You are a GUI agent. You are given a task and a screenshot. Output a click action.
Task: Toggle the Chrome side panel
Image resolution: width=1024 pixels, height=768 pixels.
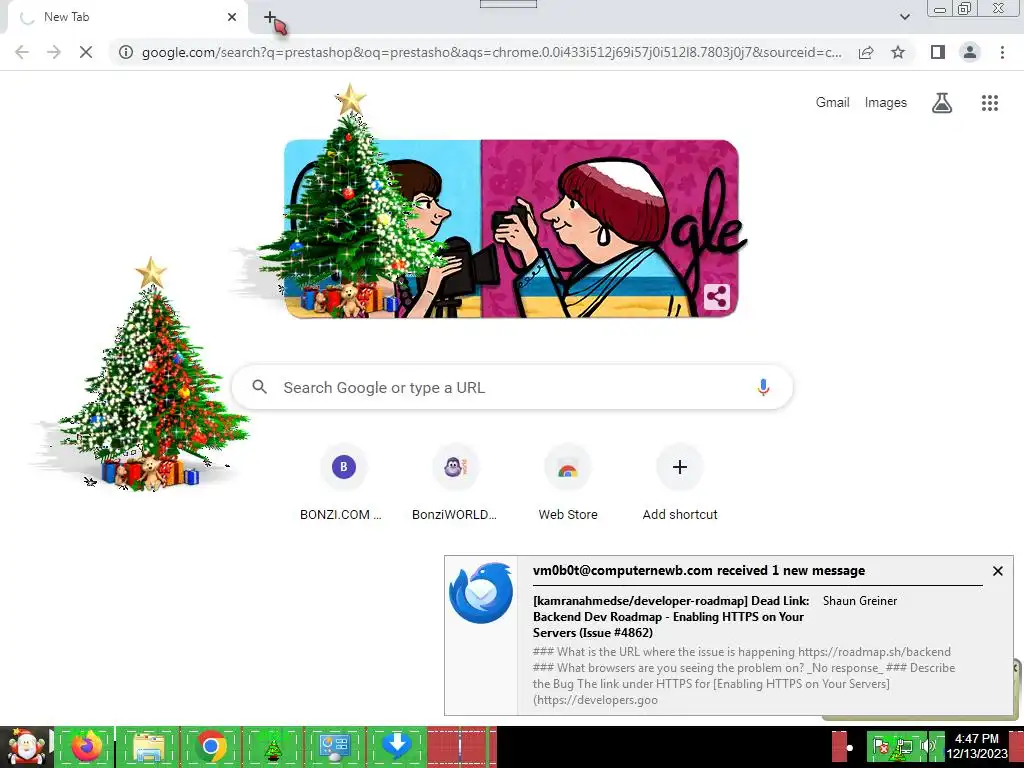[x=938, y=52]
